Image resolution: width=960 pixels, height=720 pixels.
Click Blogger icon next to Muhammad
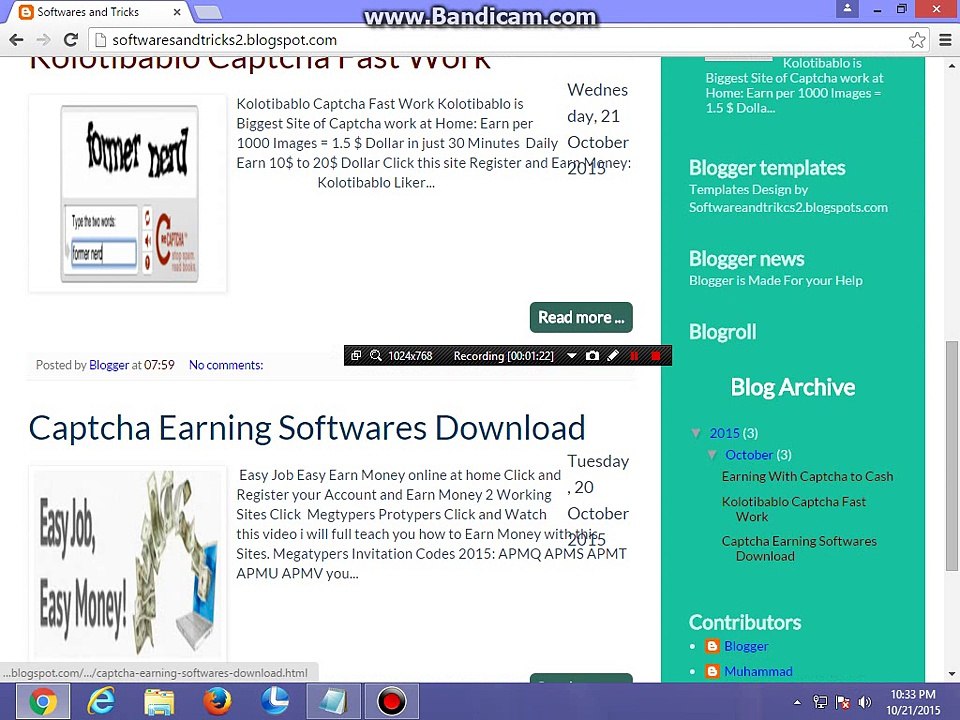(x=712, y=671)
